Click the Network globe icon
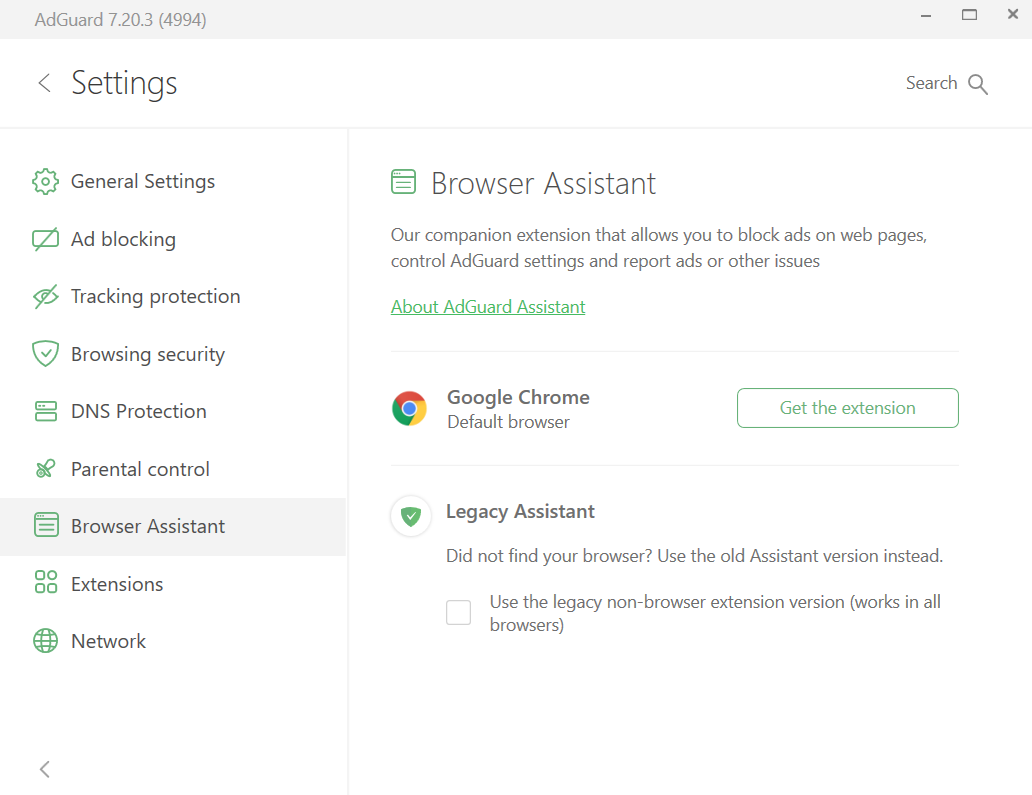 tap(45, 640)
